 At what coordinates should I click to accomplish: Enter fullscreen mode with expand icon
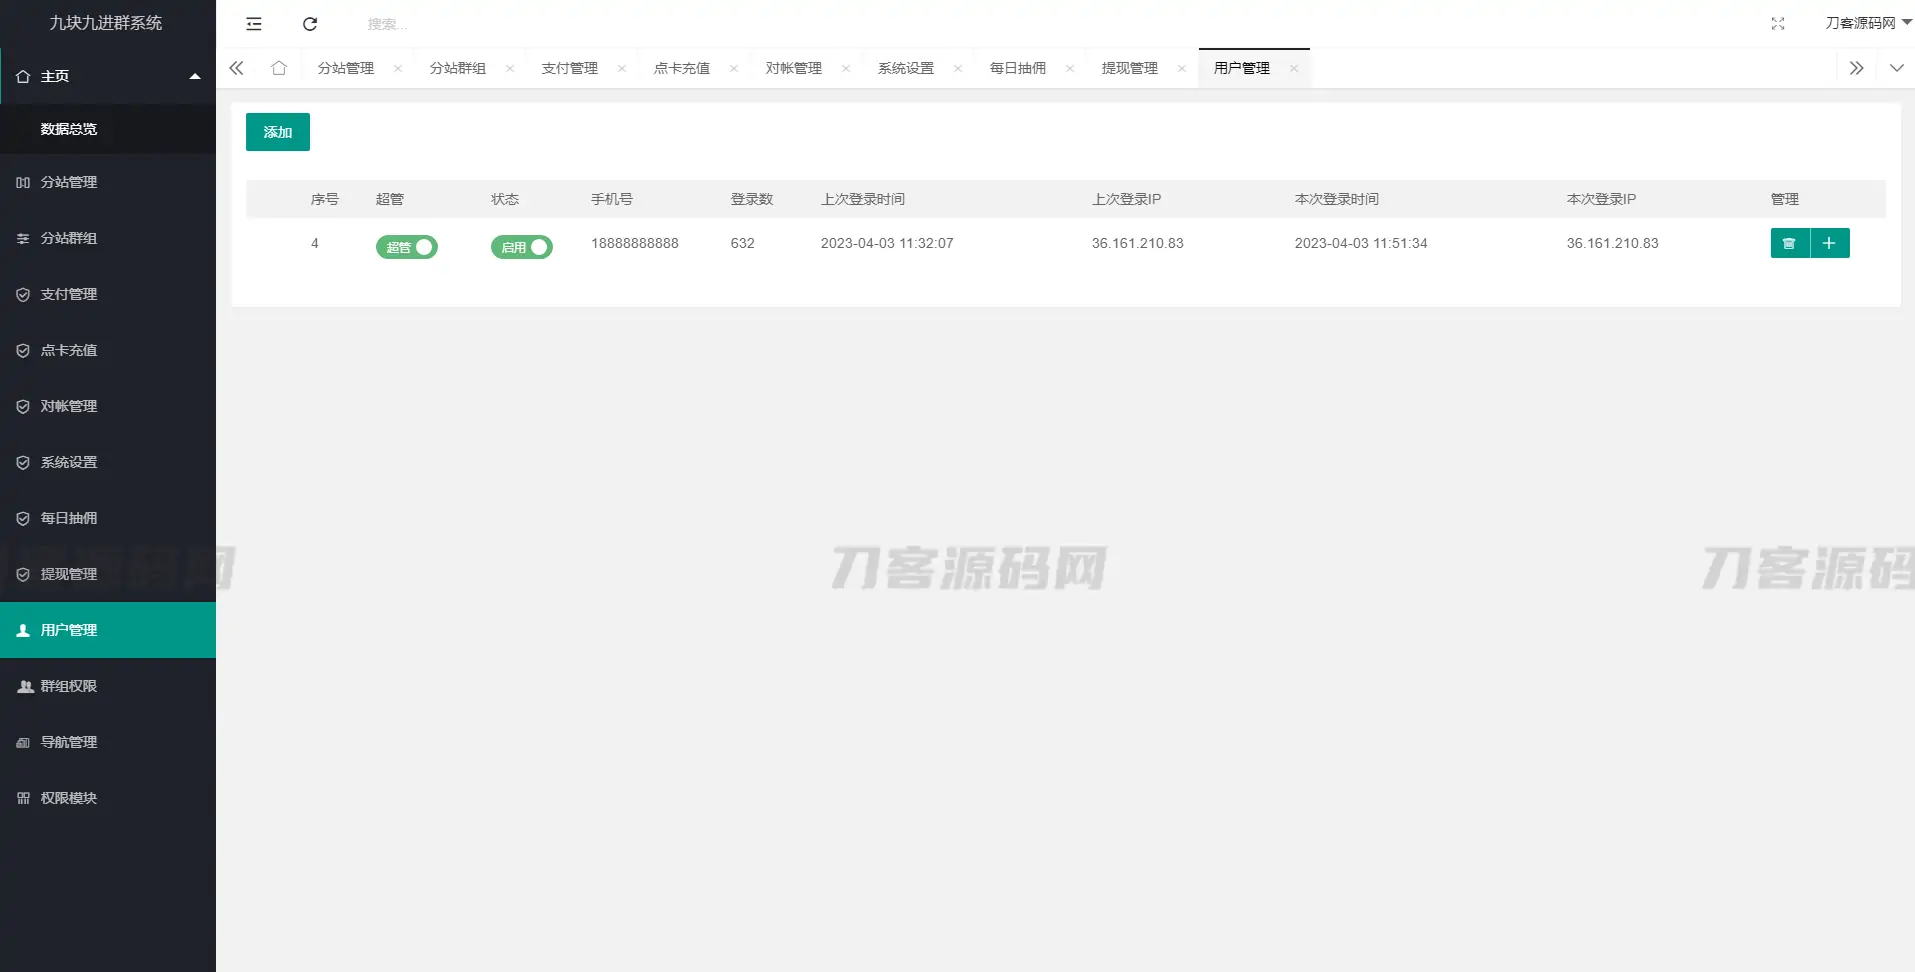pos(1779,23)
